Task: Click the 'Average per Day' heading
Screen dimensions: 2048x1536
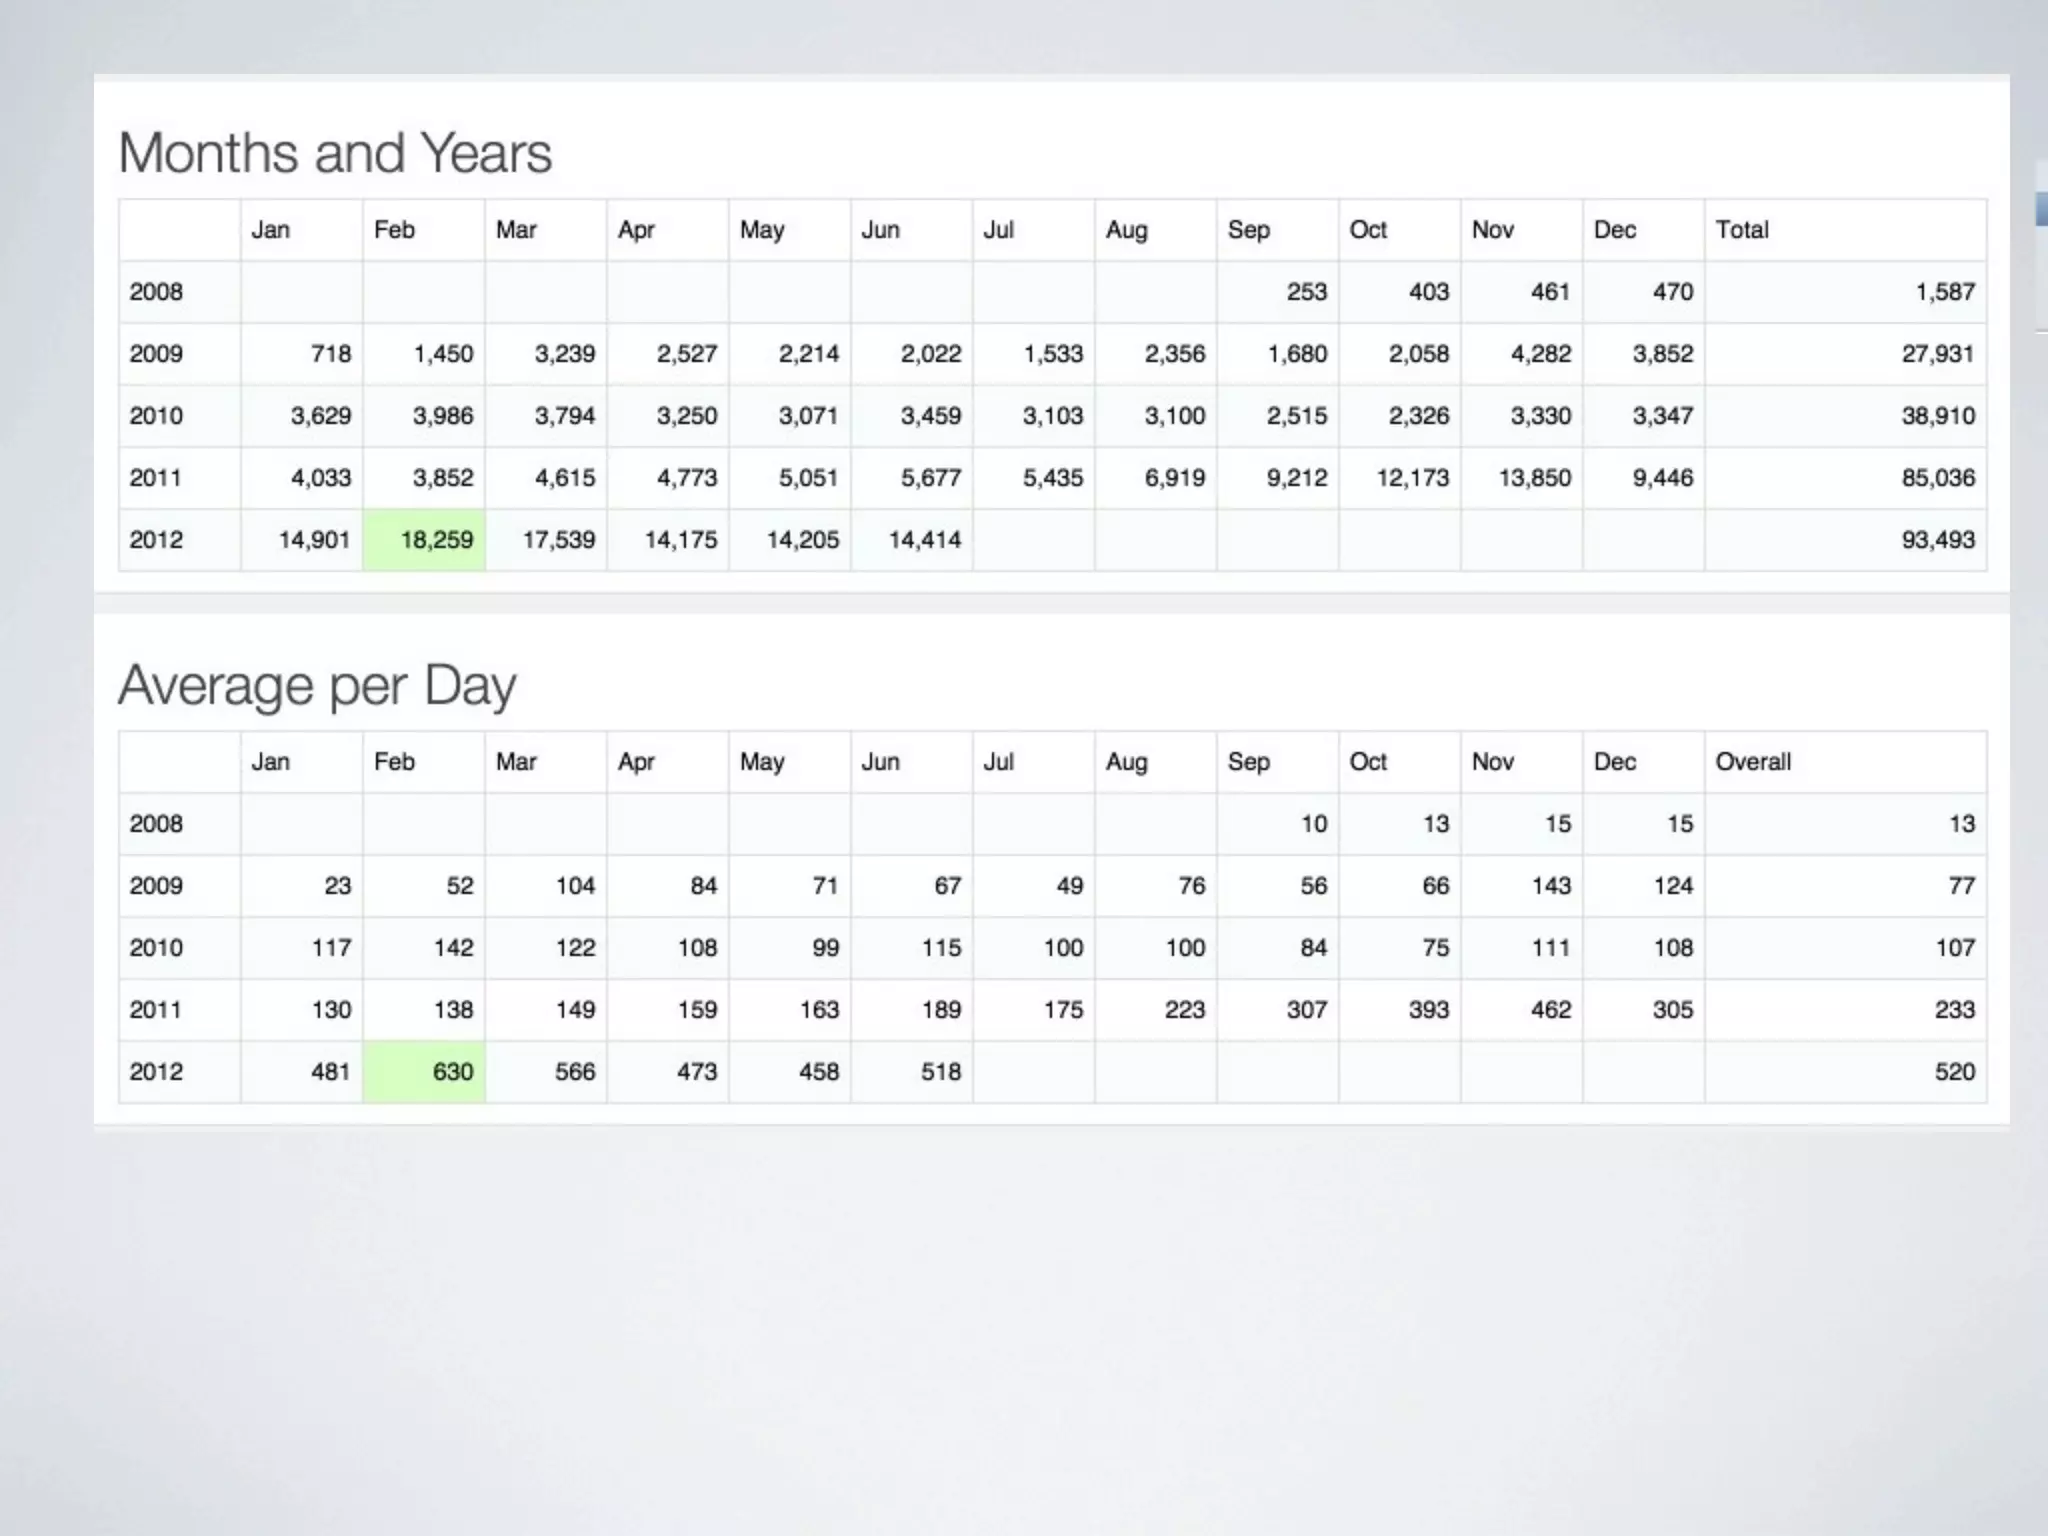Action: click(317, 686)
